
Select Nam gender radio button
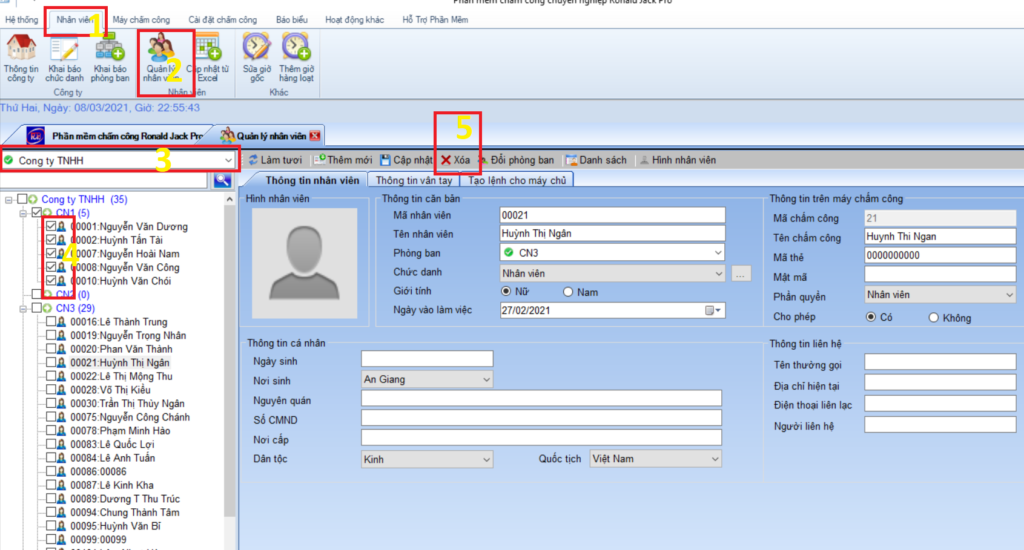568,292
